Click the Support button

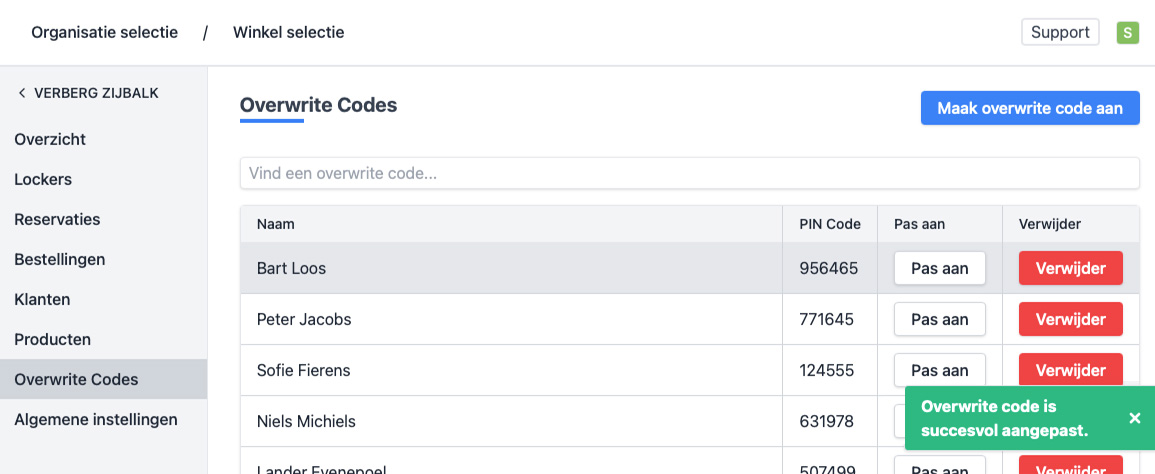pyautogui.click(x=1060, y=32)
